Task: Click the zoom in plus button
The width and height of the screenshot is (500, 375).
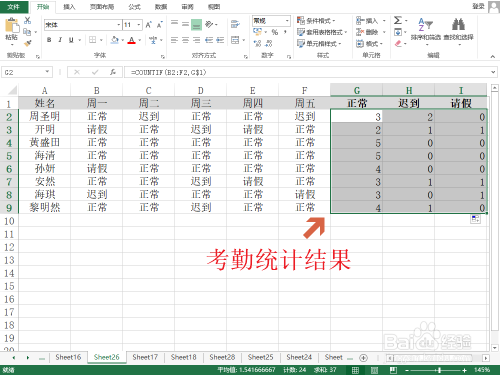Action: (464, 370)
